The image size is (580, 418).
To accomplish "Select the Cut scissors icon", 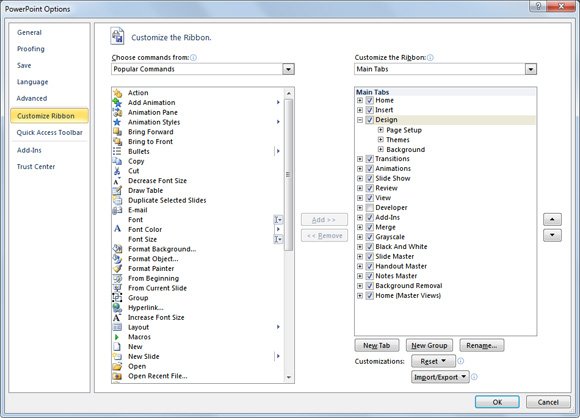I will coord(117,171).
